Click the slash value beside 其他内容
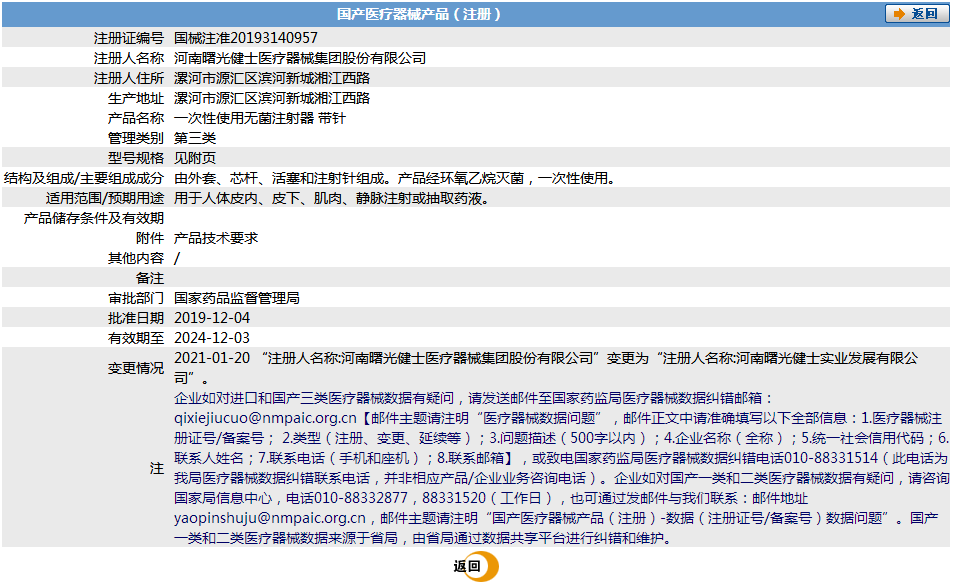The image size is (955, 583). click(177, 258)
